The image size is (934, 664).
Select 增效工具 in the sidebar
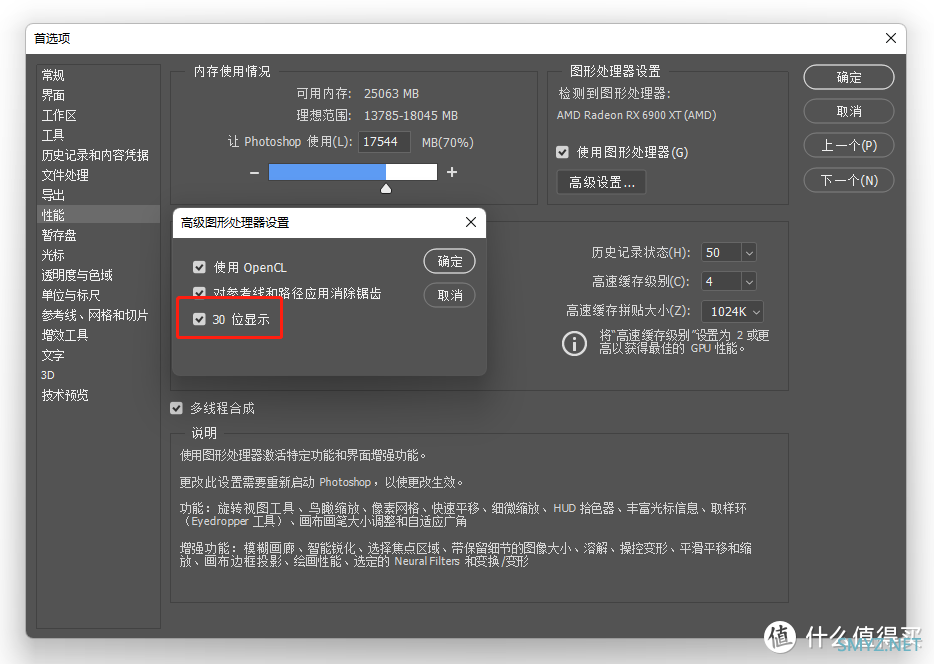pyautogui.click(x=65, y=335)
